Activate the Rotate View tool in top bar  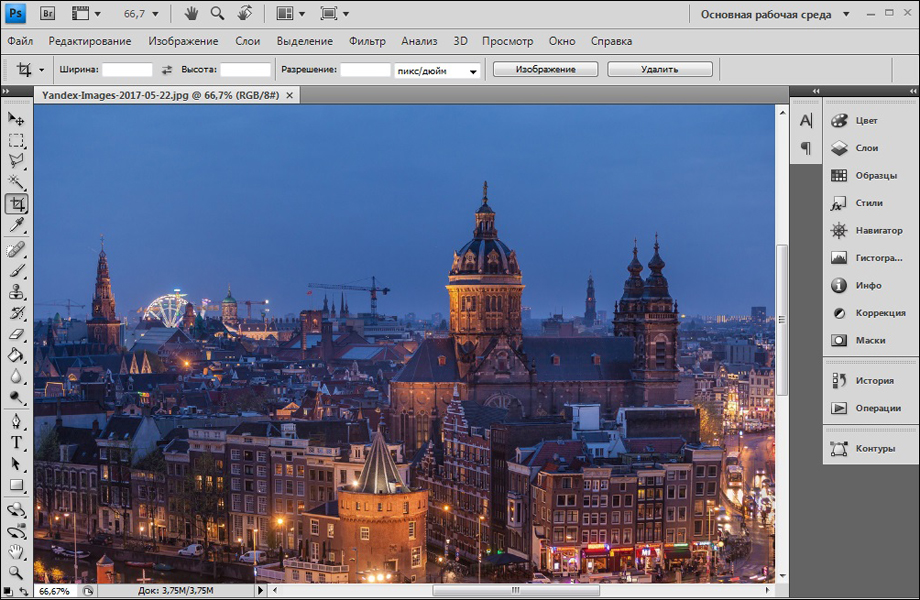(x=244, y=14)
